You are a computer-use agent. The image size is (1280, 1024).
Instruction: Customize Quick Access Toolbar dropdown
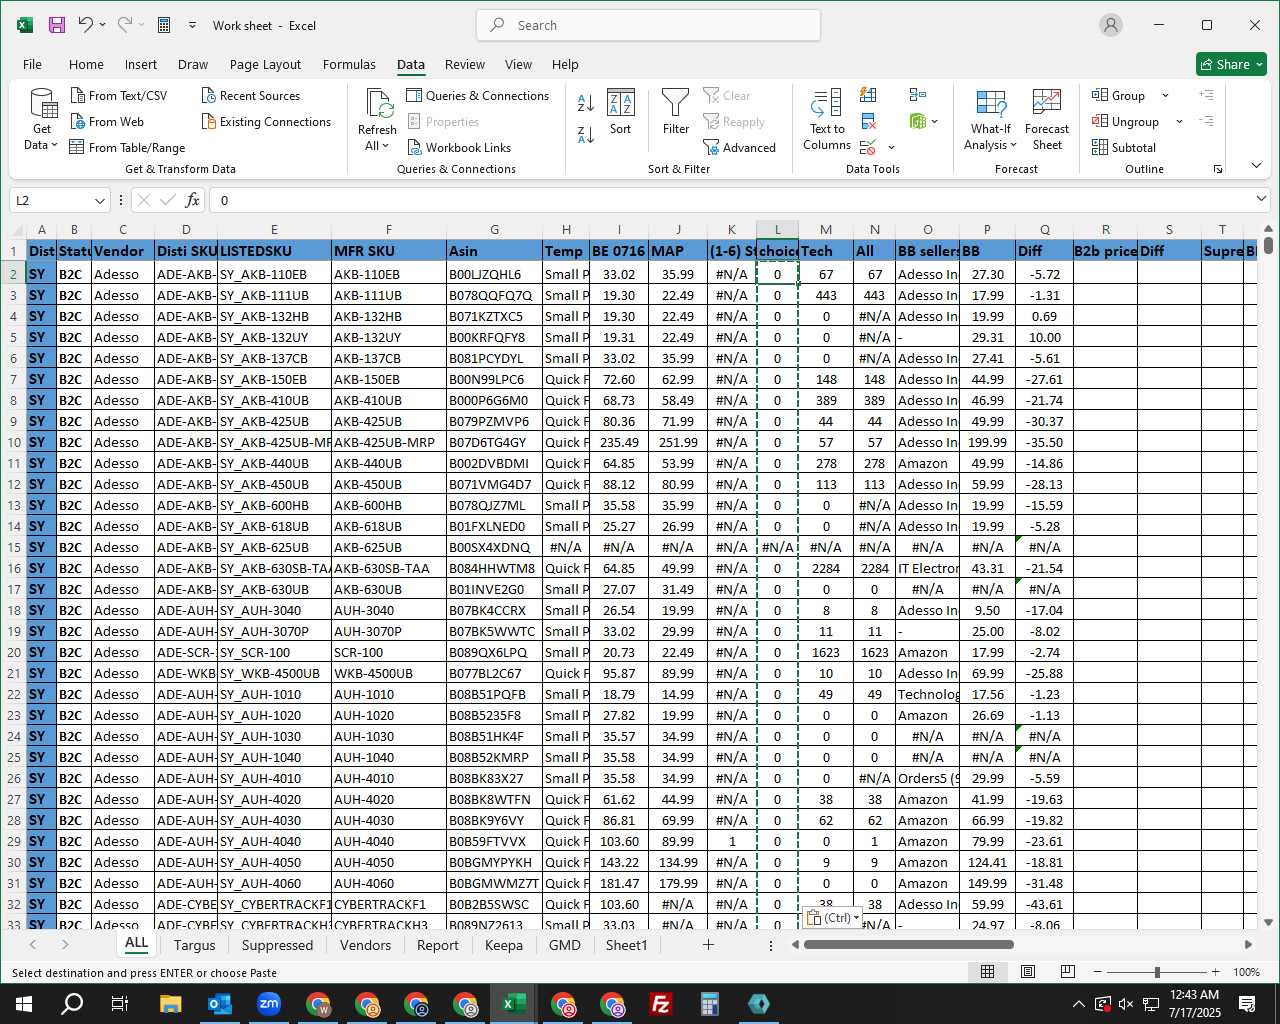tap(192, 25)
